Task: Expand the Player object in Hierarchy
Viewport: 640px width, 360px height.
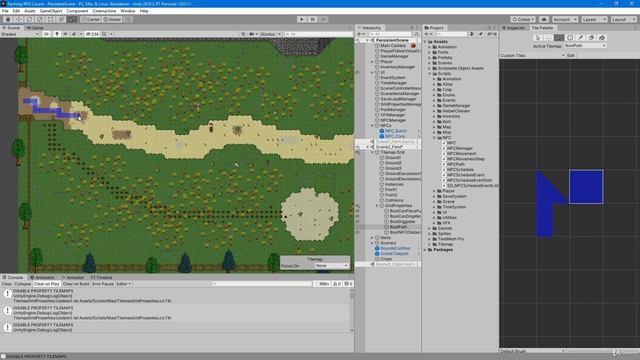Action: click(x=372, y=62)
